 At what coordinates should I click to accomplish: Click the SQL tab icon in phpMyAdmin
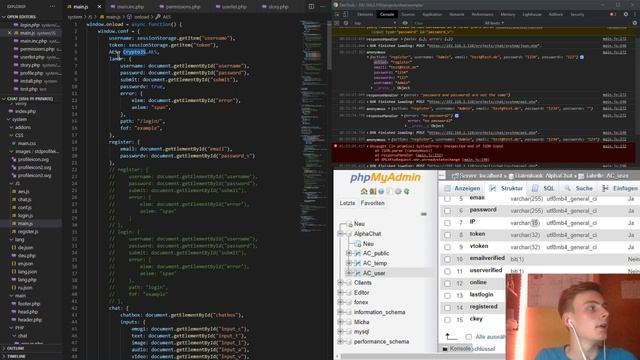pos(535,188)
